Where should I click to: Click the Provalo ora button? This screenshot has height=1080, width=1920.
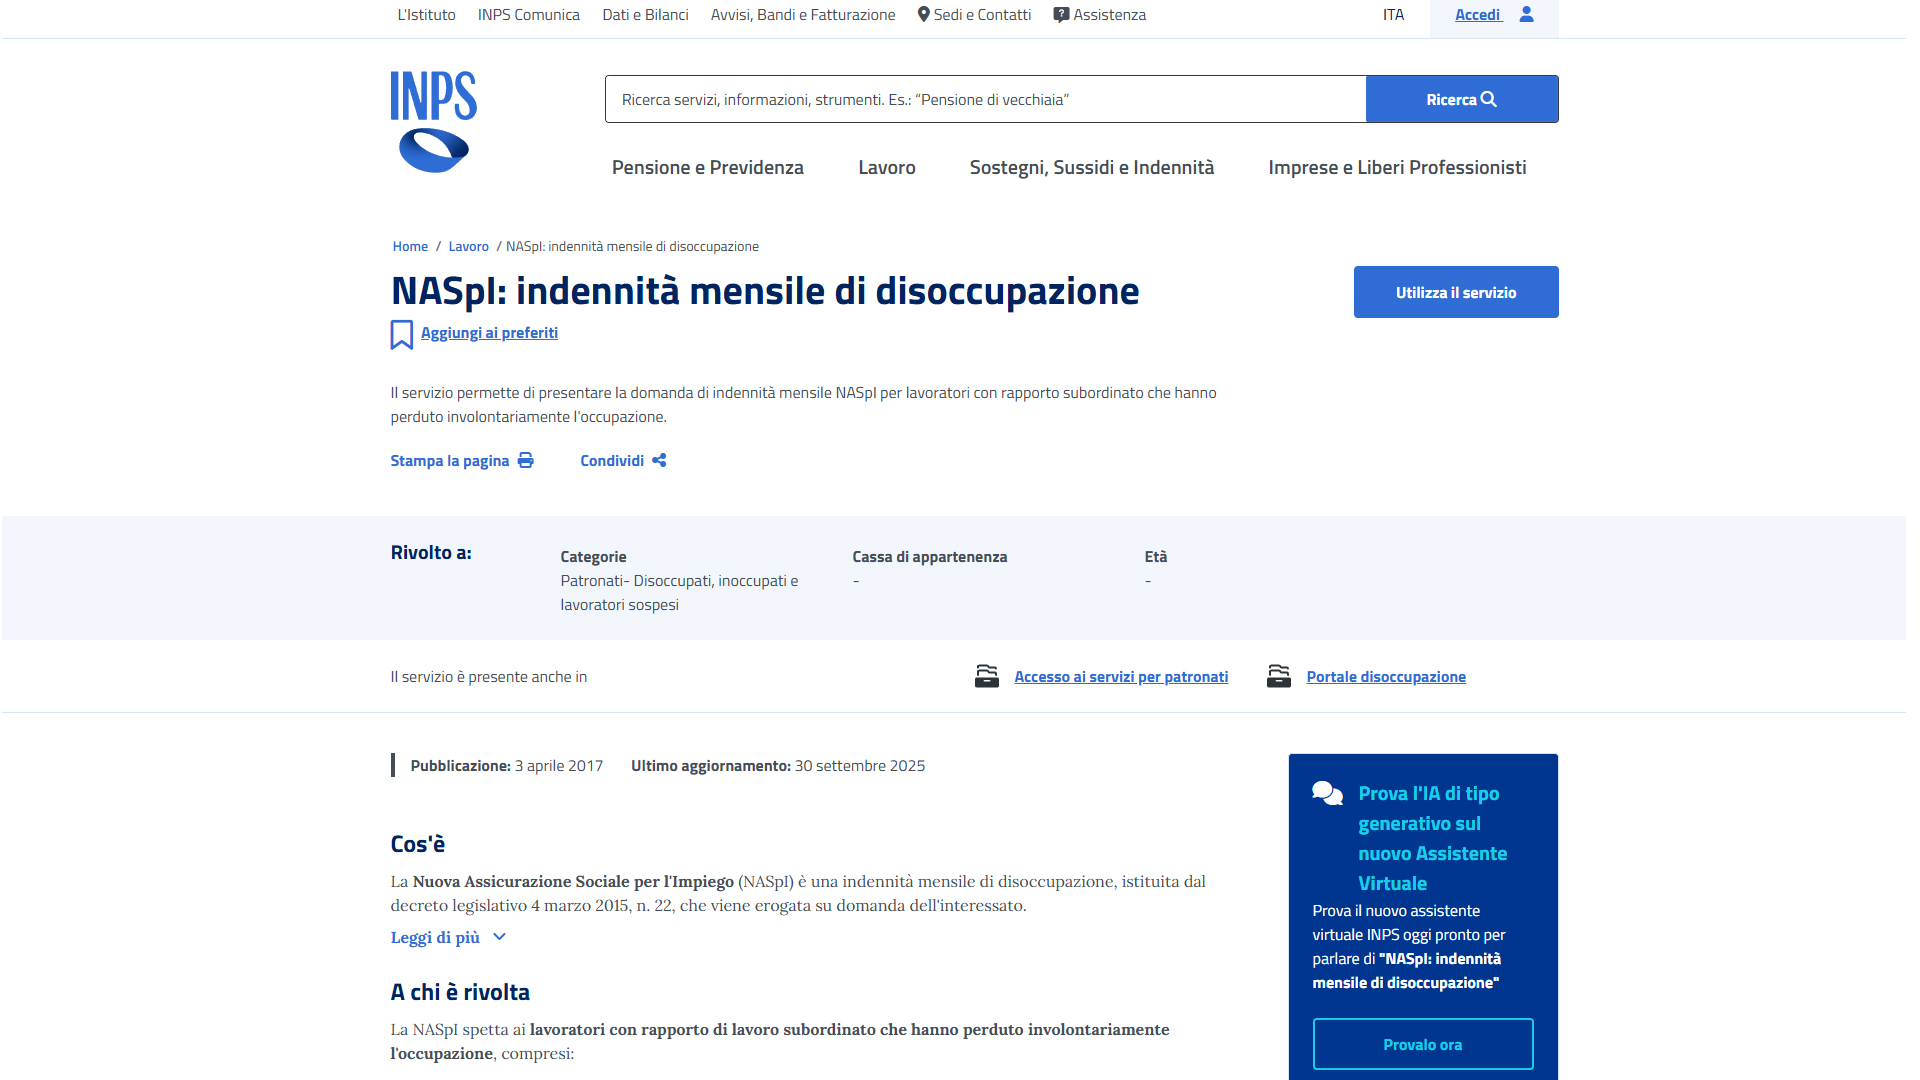(x=1423, y=1044)
